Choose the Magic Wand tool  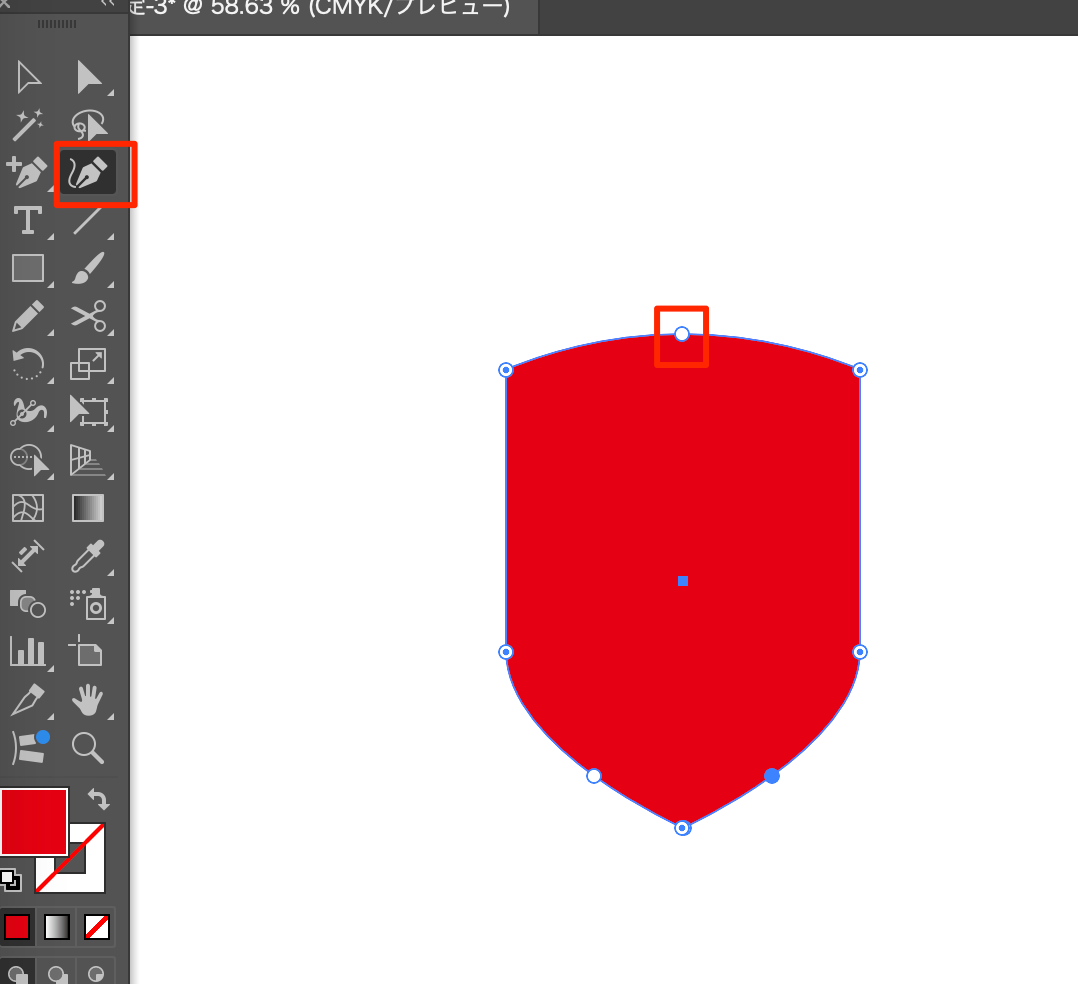tap(27, 126)
